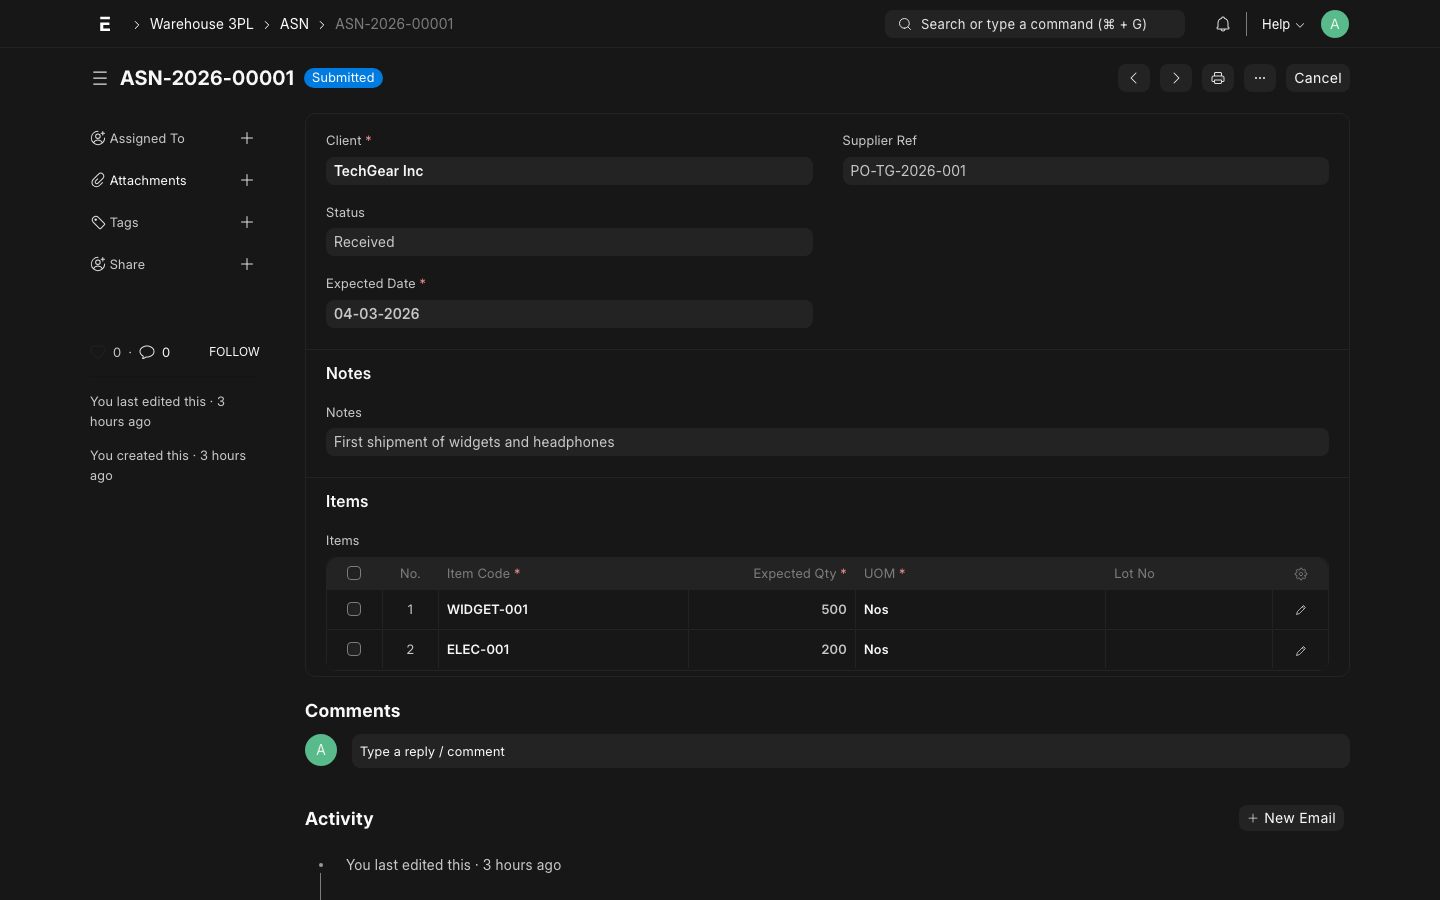Image resolution: width=1440 pixels, height=900 pixels.
Task: Open the ellipsis menu for more actions
Action: (1259, 78)
